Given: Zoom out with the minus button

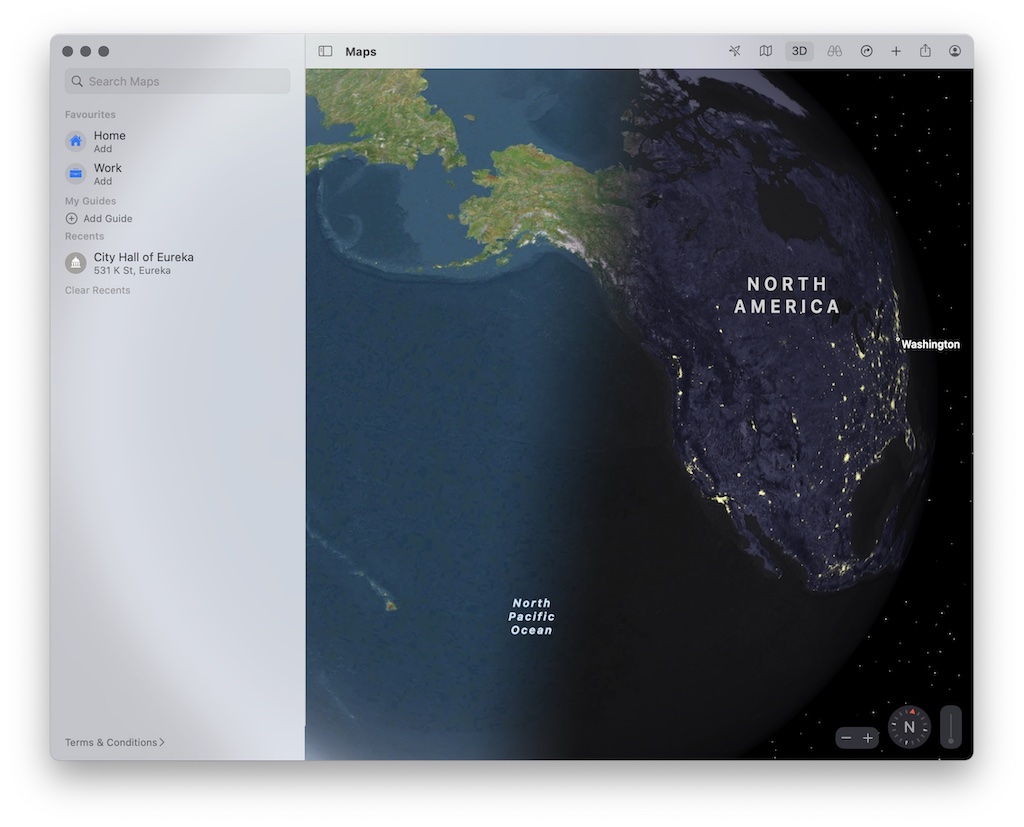Looking at the screenshot, I should tap(846, 738).
